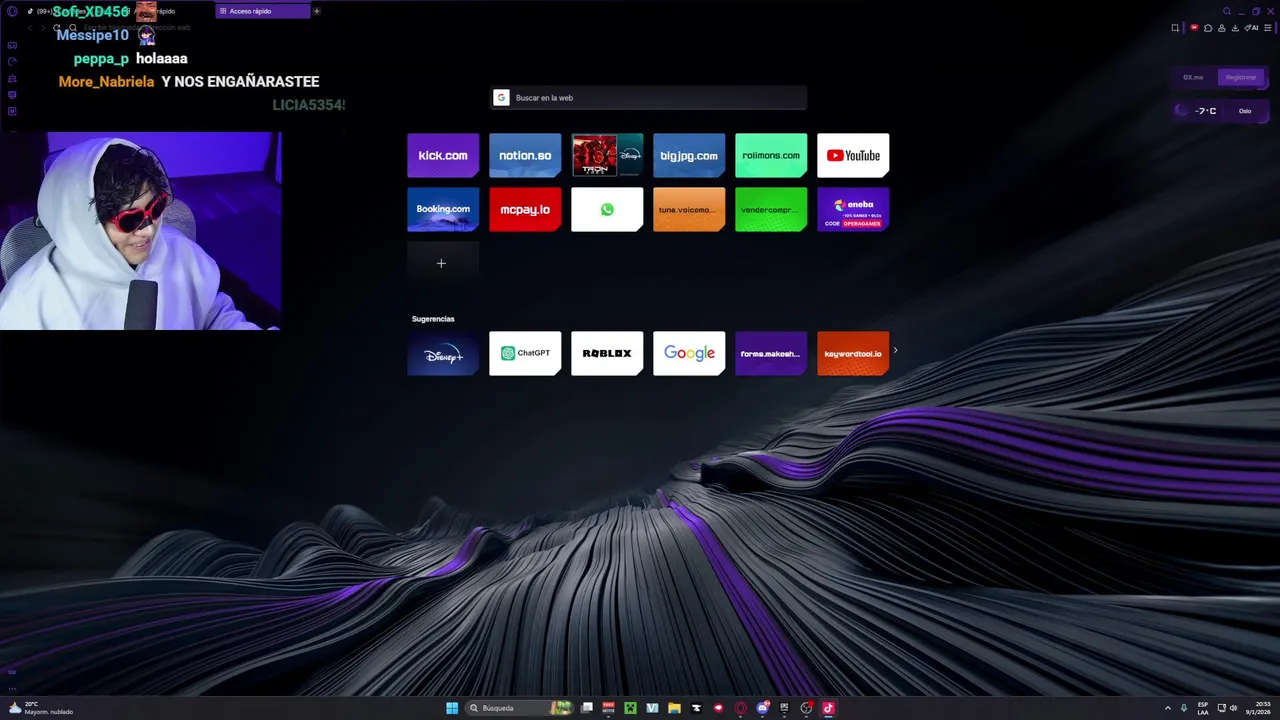The width and height of the screenshot is (1280, 720).
Task: Open the notion.so speed dial tile
Action: 525,155
